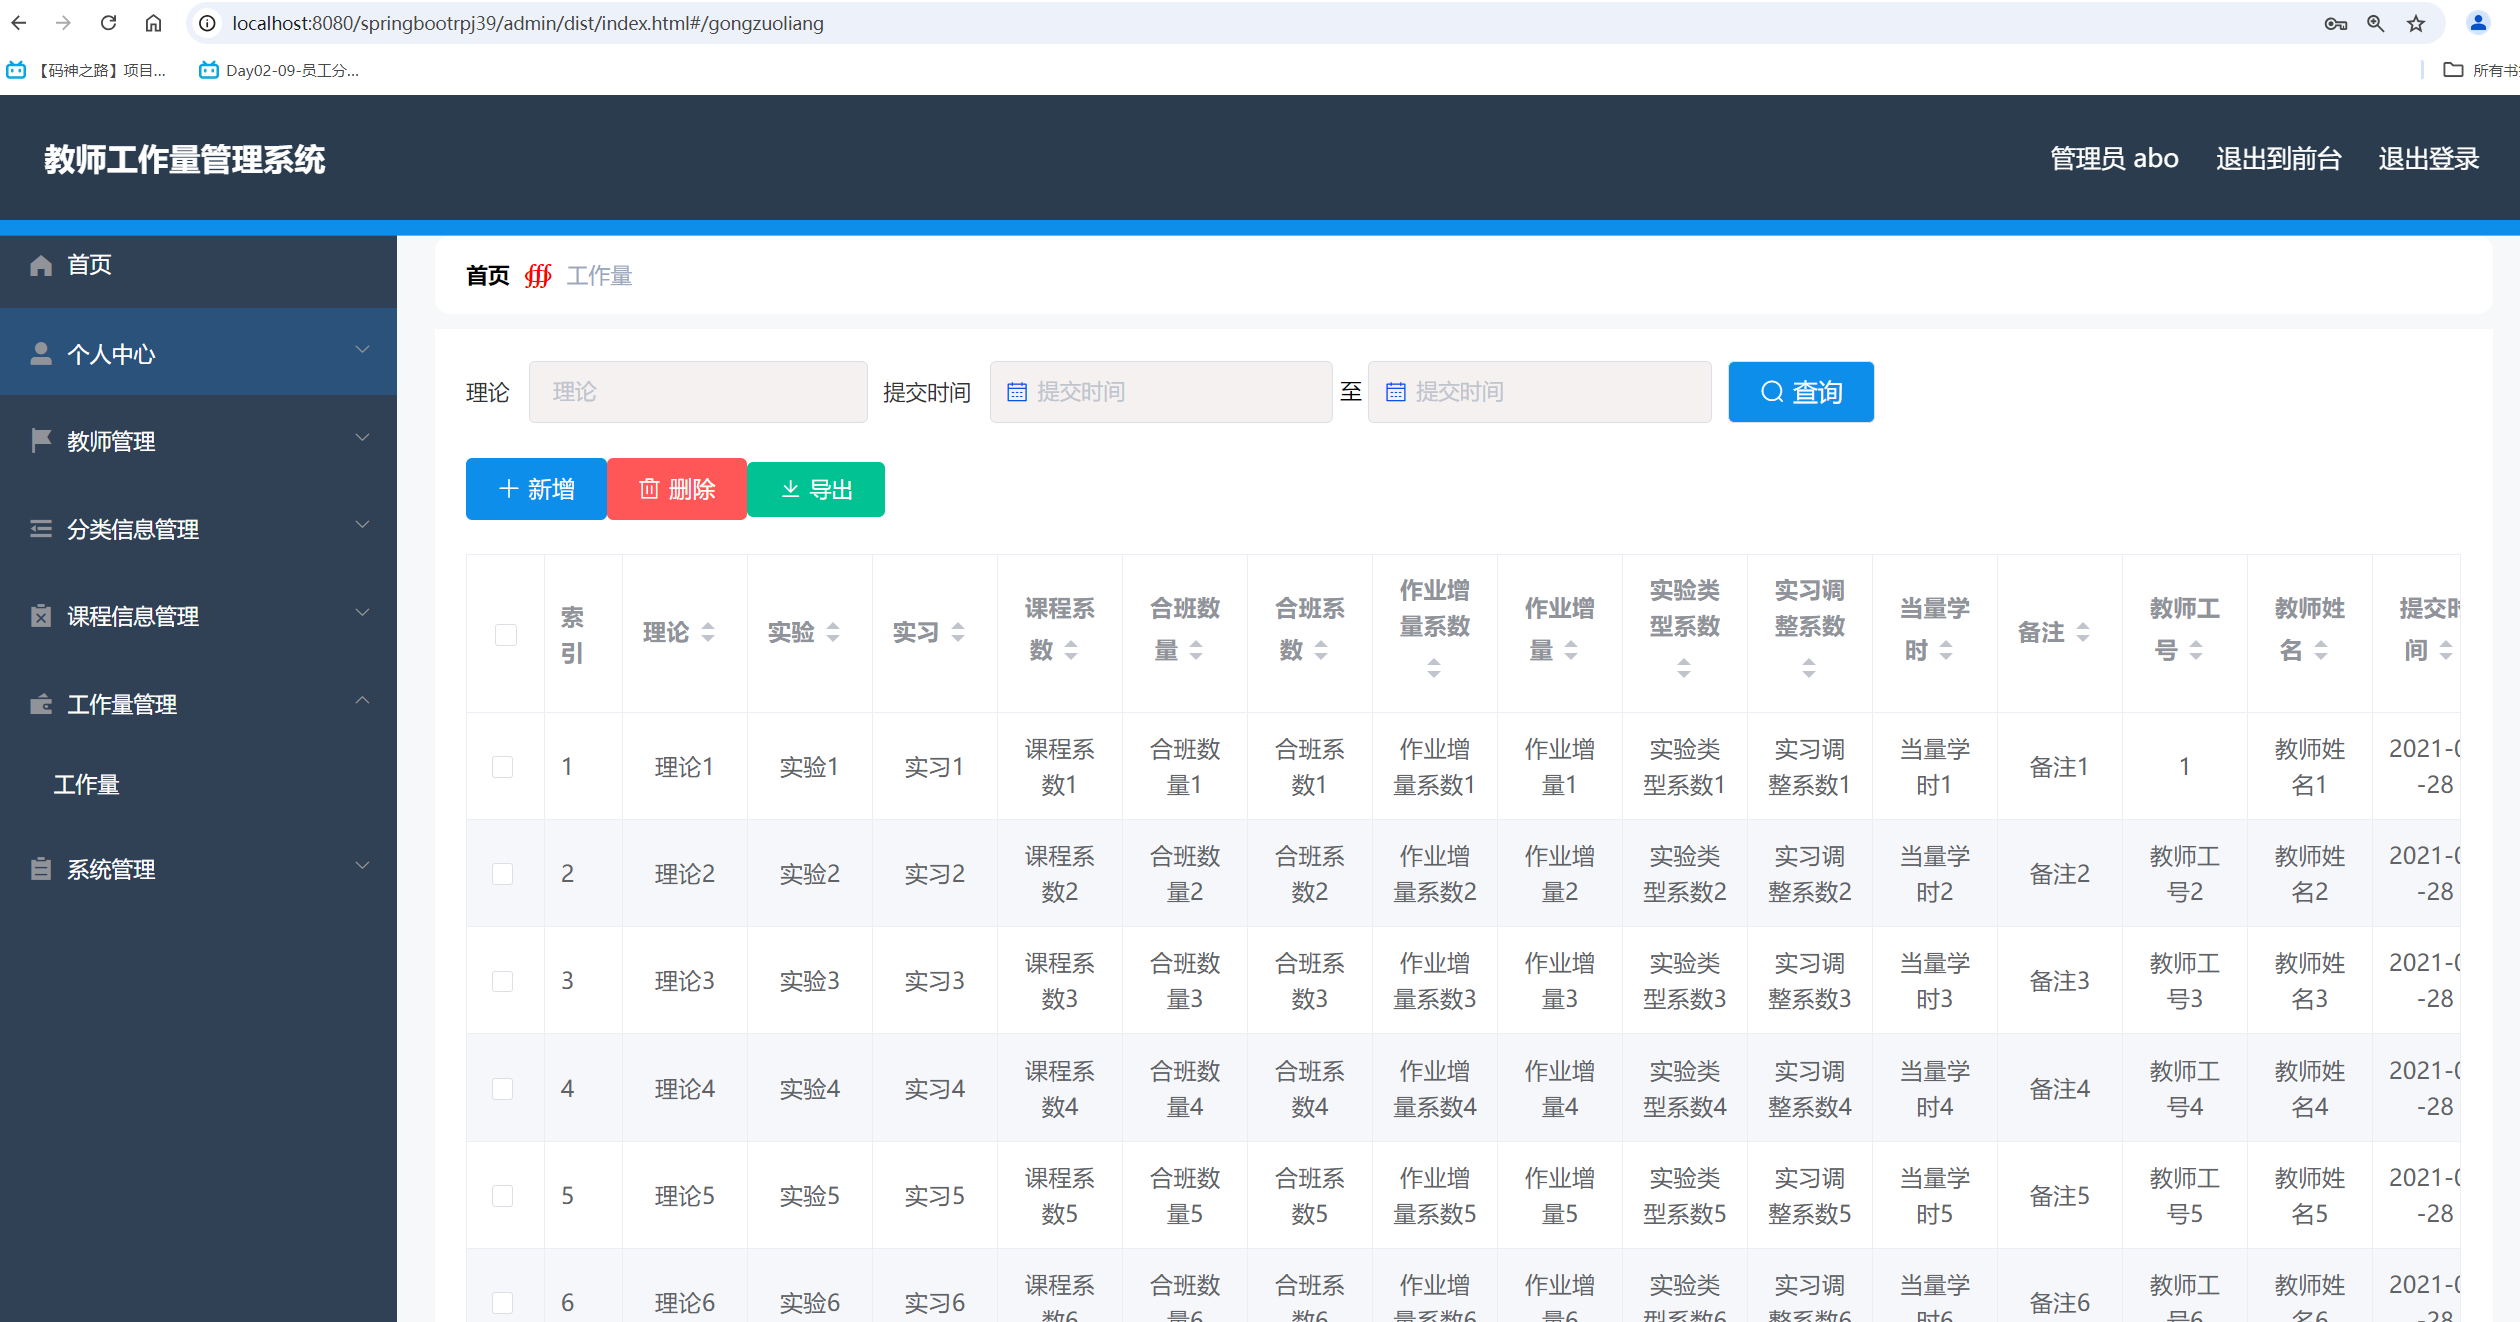2520x1322 pixels.
Task: Click the browser reload icon
Action: pyautogui.click(x=109, y=23)
